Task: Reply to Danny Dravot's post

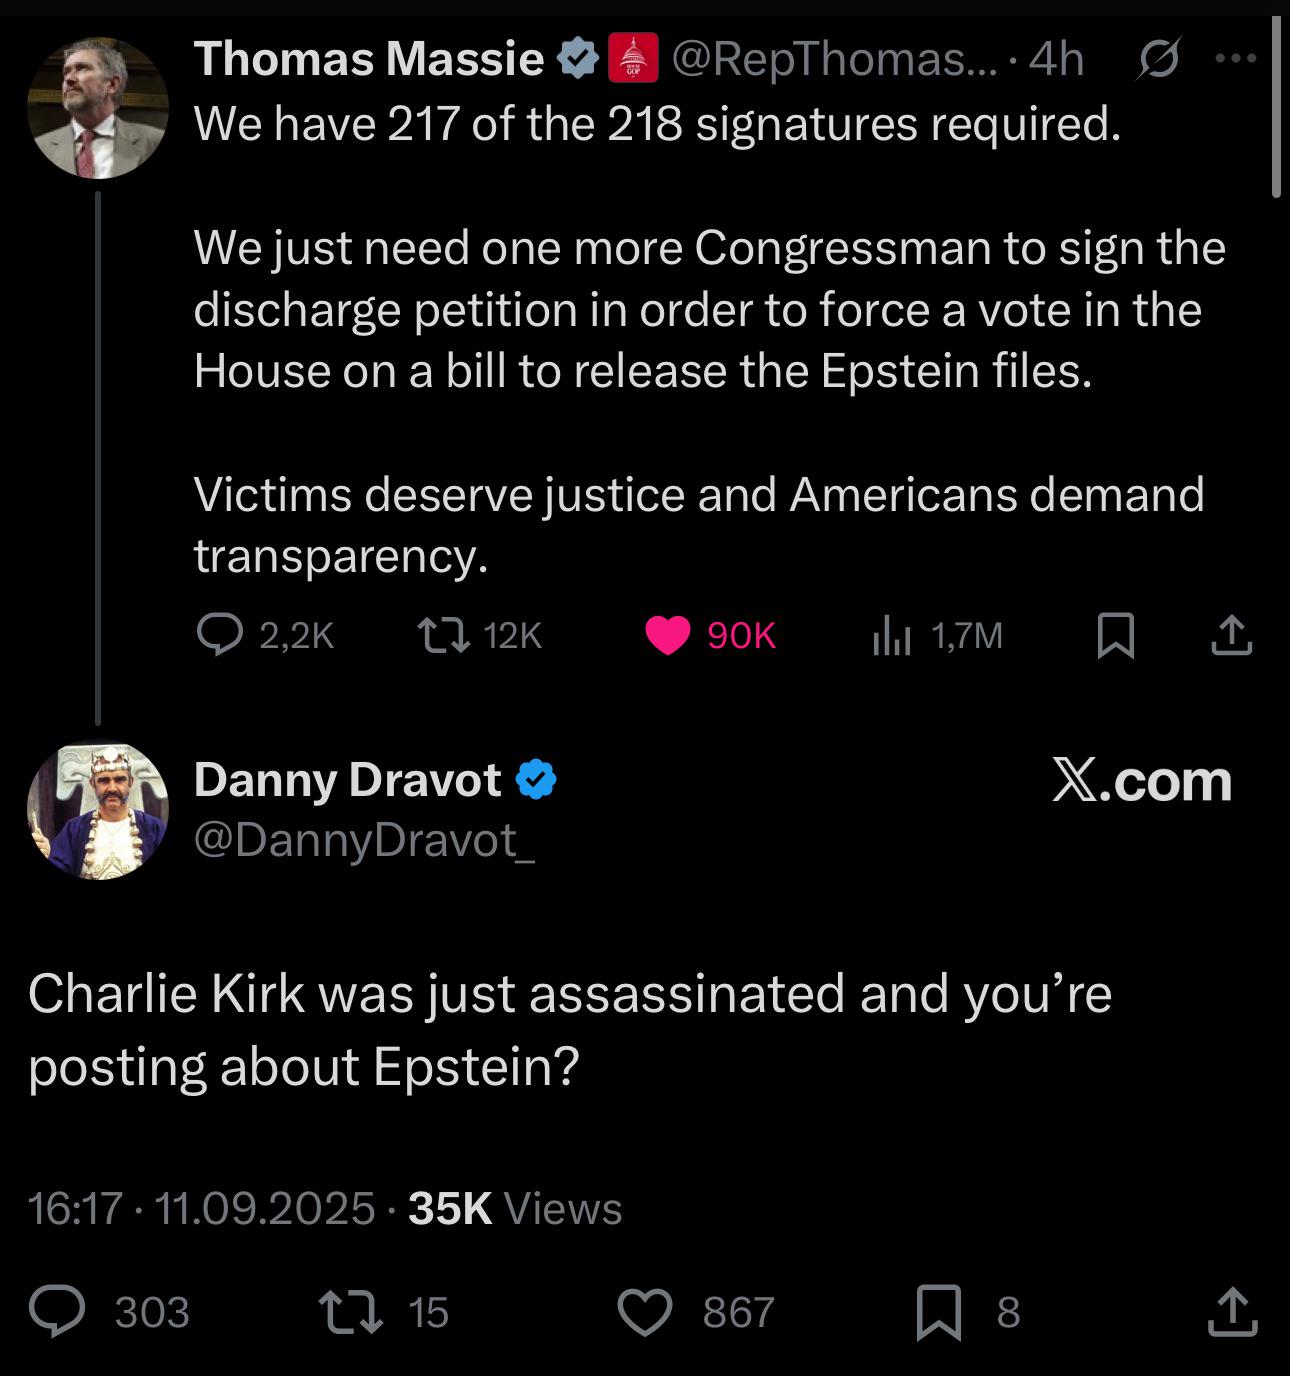Action: click(58, 1312)
